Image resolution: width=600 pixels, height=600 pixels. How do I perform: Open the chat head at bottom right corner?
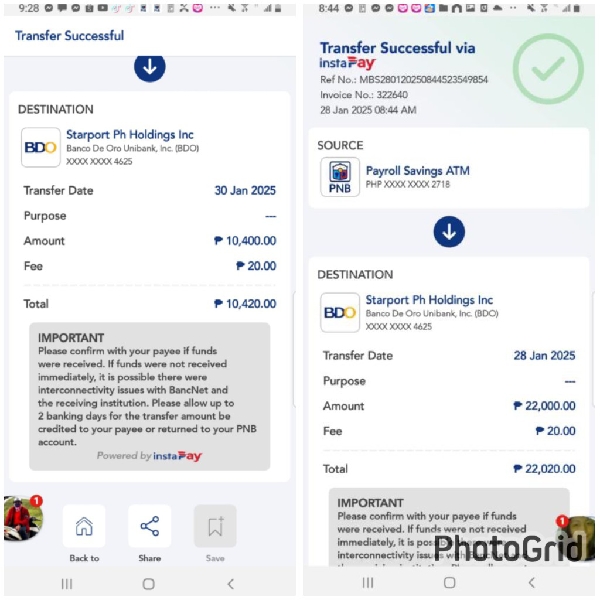(578, 538)
